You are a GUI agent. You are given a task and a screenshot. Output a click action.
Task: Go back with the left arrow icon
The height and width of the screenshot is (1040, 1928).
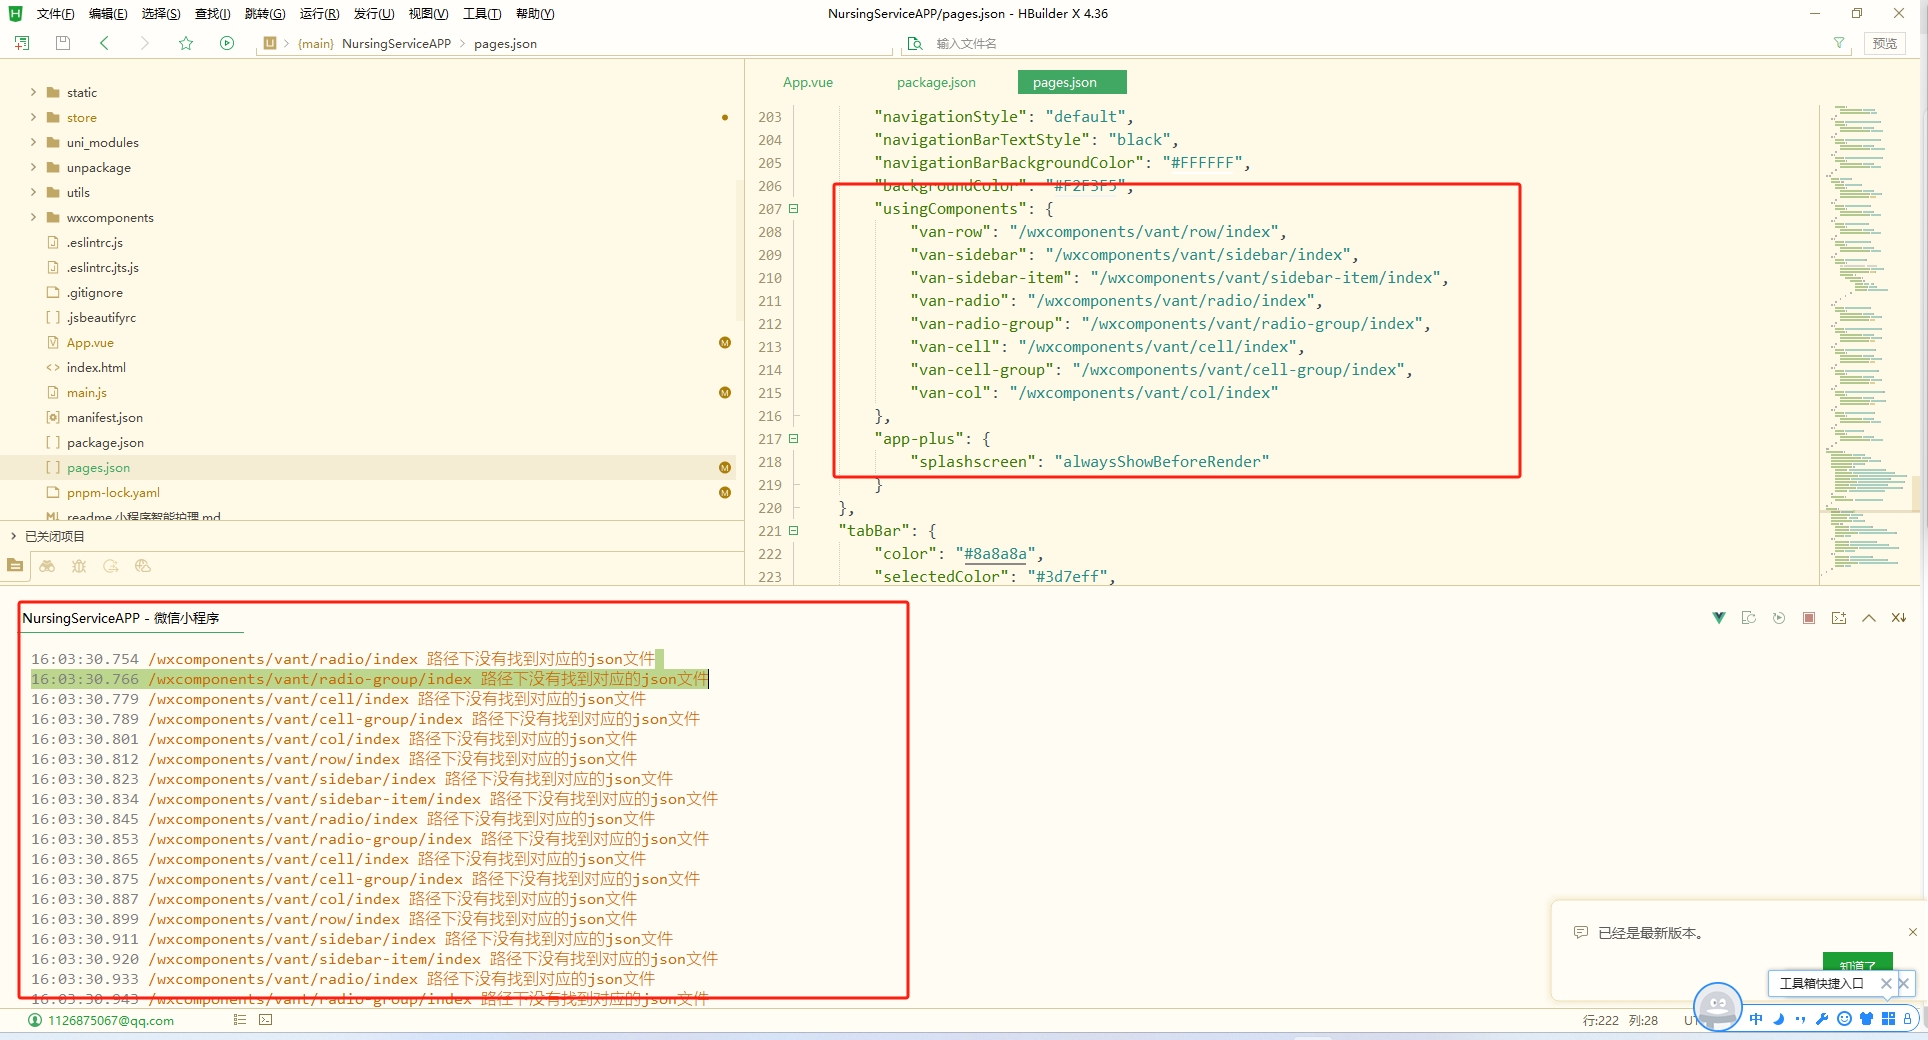104,43
